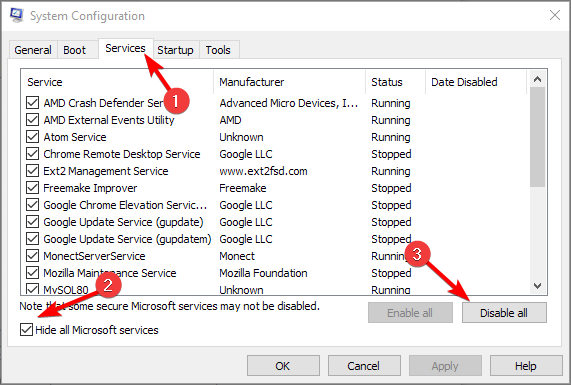Viewport: 571px width, 385px height.
Task: Open Help for System Configuration
Action: pyautogui.click(x=526, y=366)
